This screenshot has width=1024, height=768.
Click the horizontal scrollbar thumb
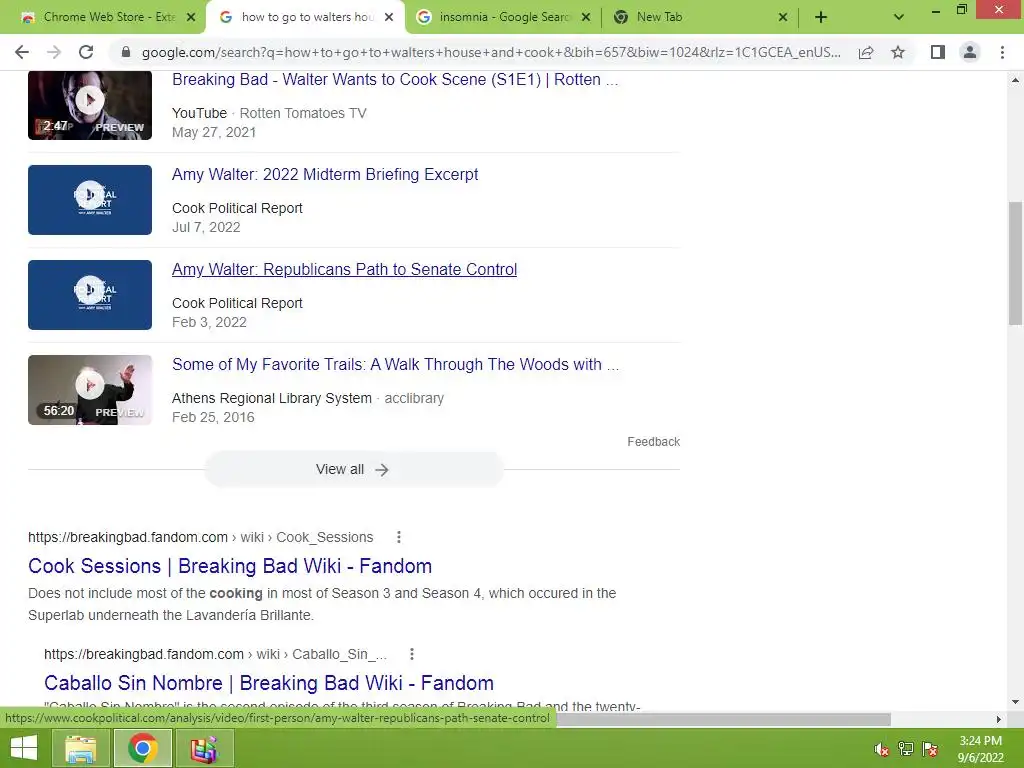point(724,719)
